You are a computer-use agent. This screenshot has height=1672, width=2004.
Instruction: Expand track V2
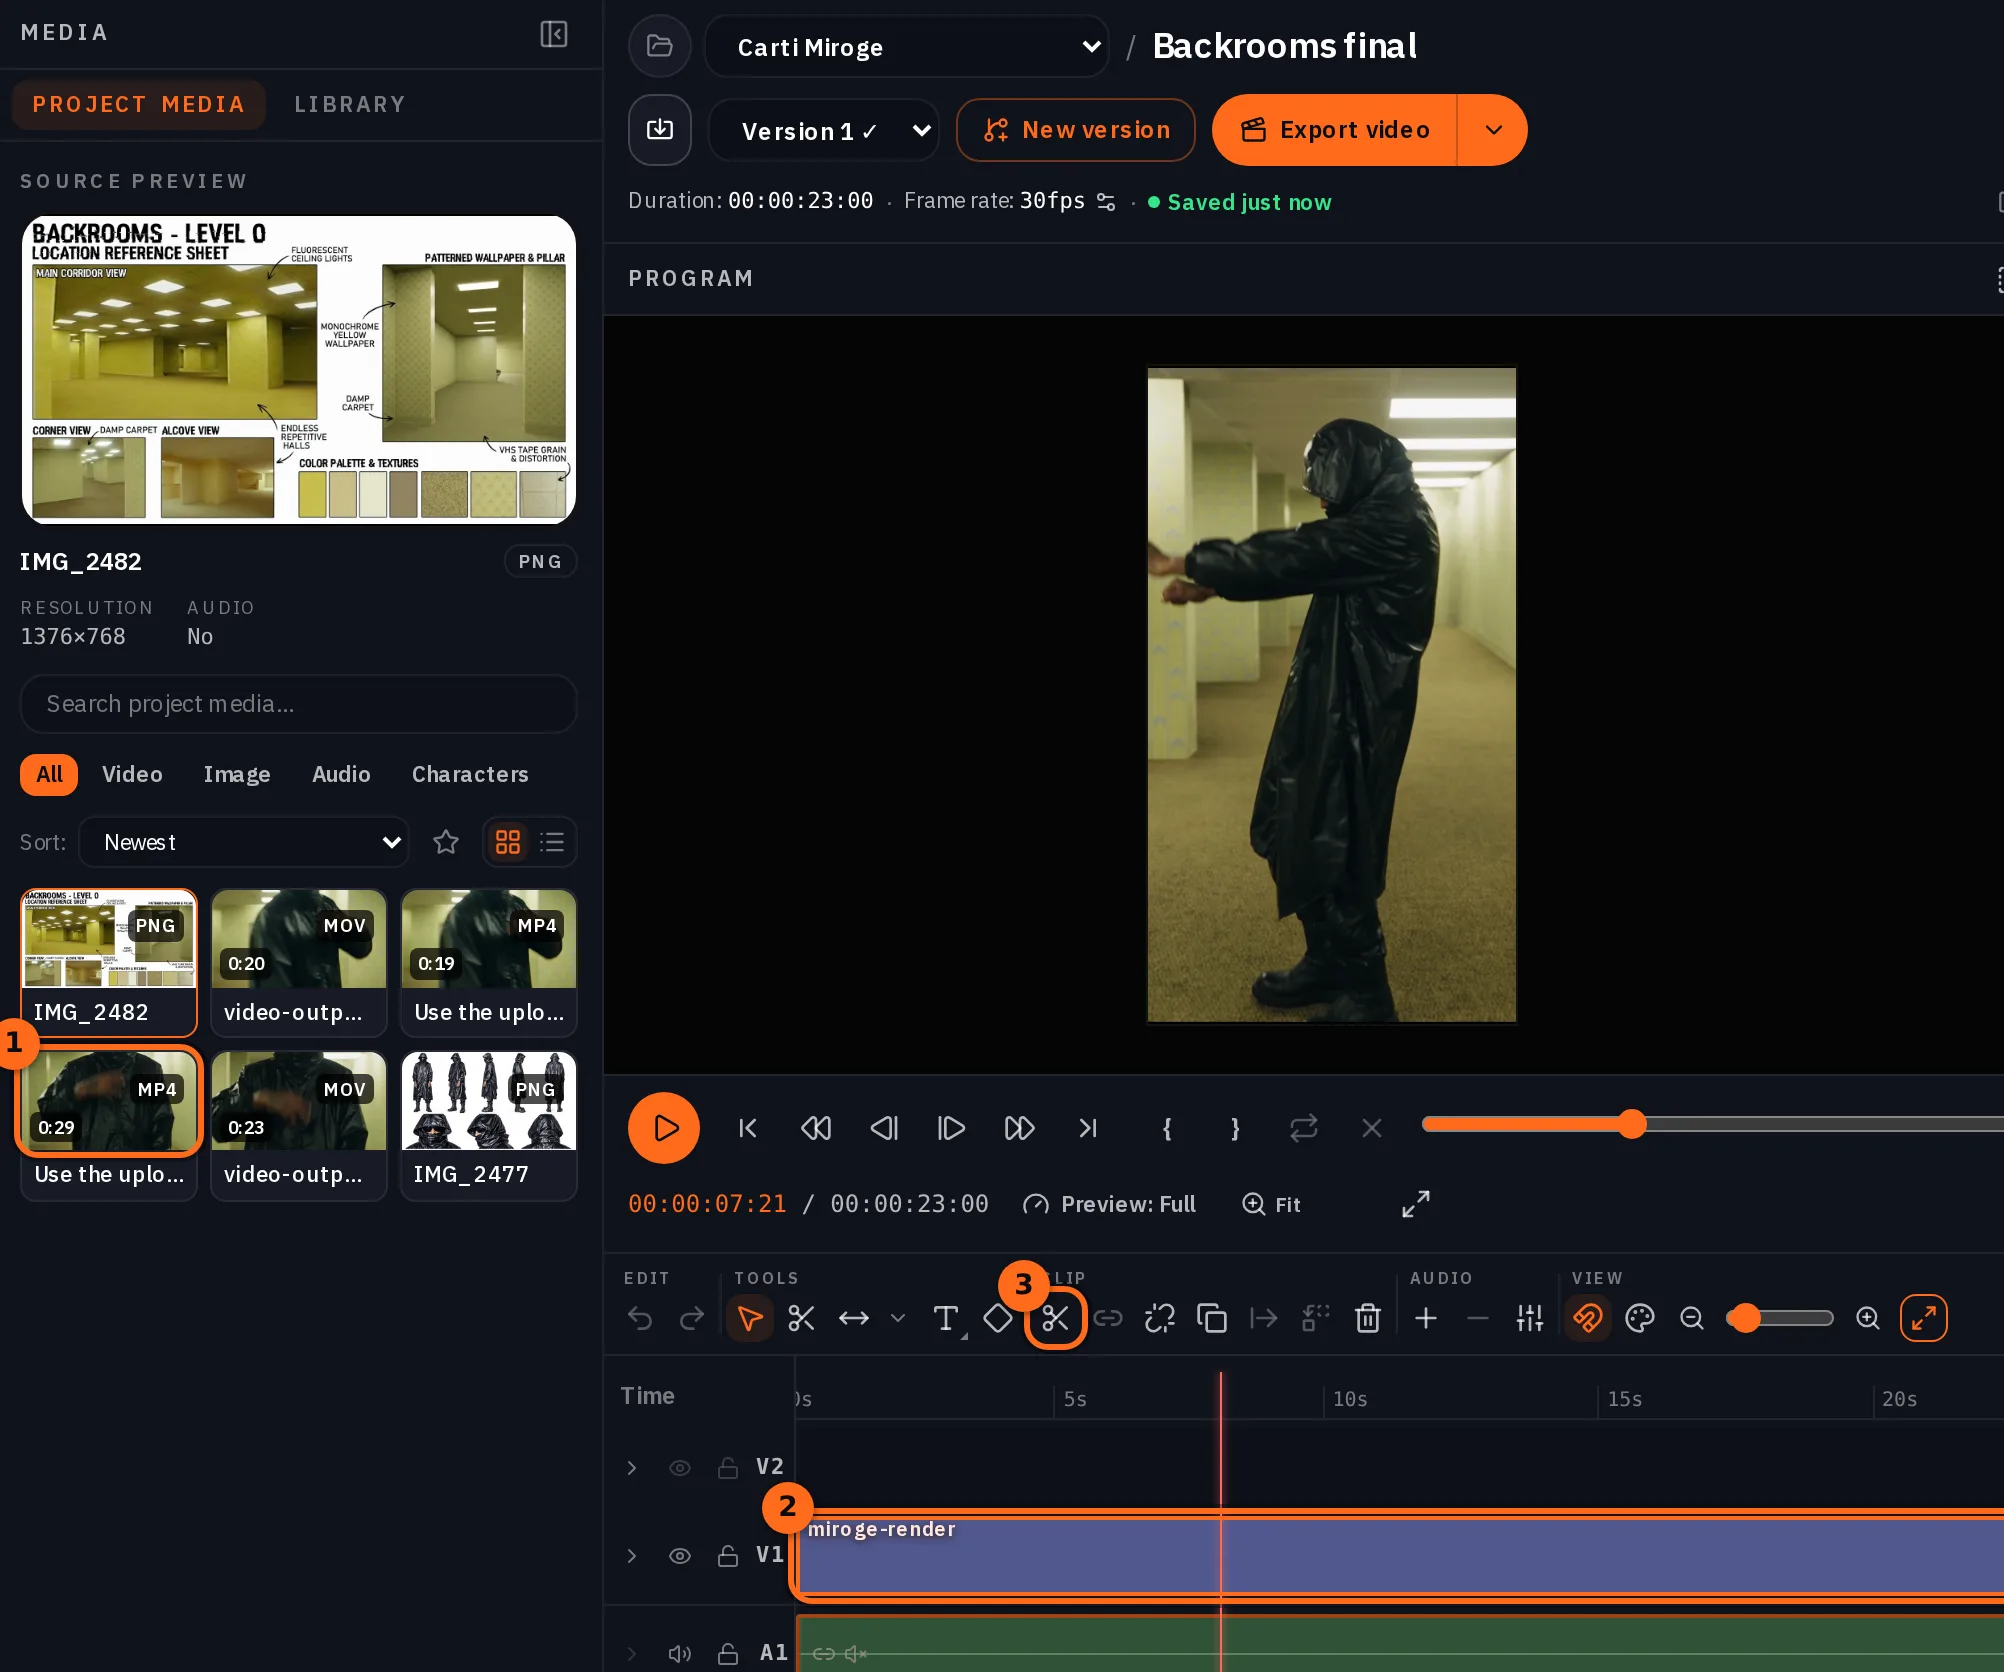tap(632, 1468)
